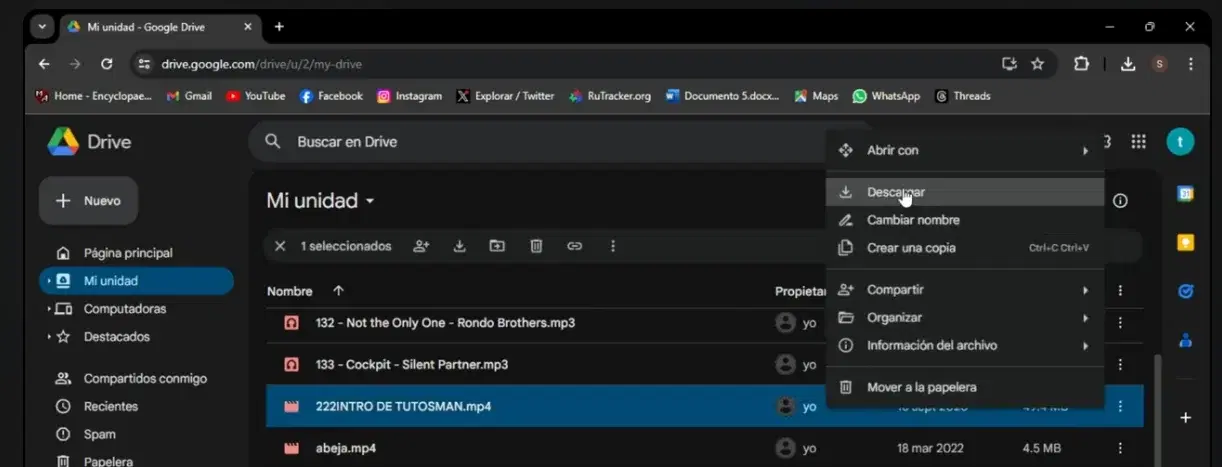Choose Crear una copia in the context menu
The width and height of the screenshot is (1222, 467).
[x=965, y=248]
